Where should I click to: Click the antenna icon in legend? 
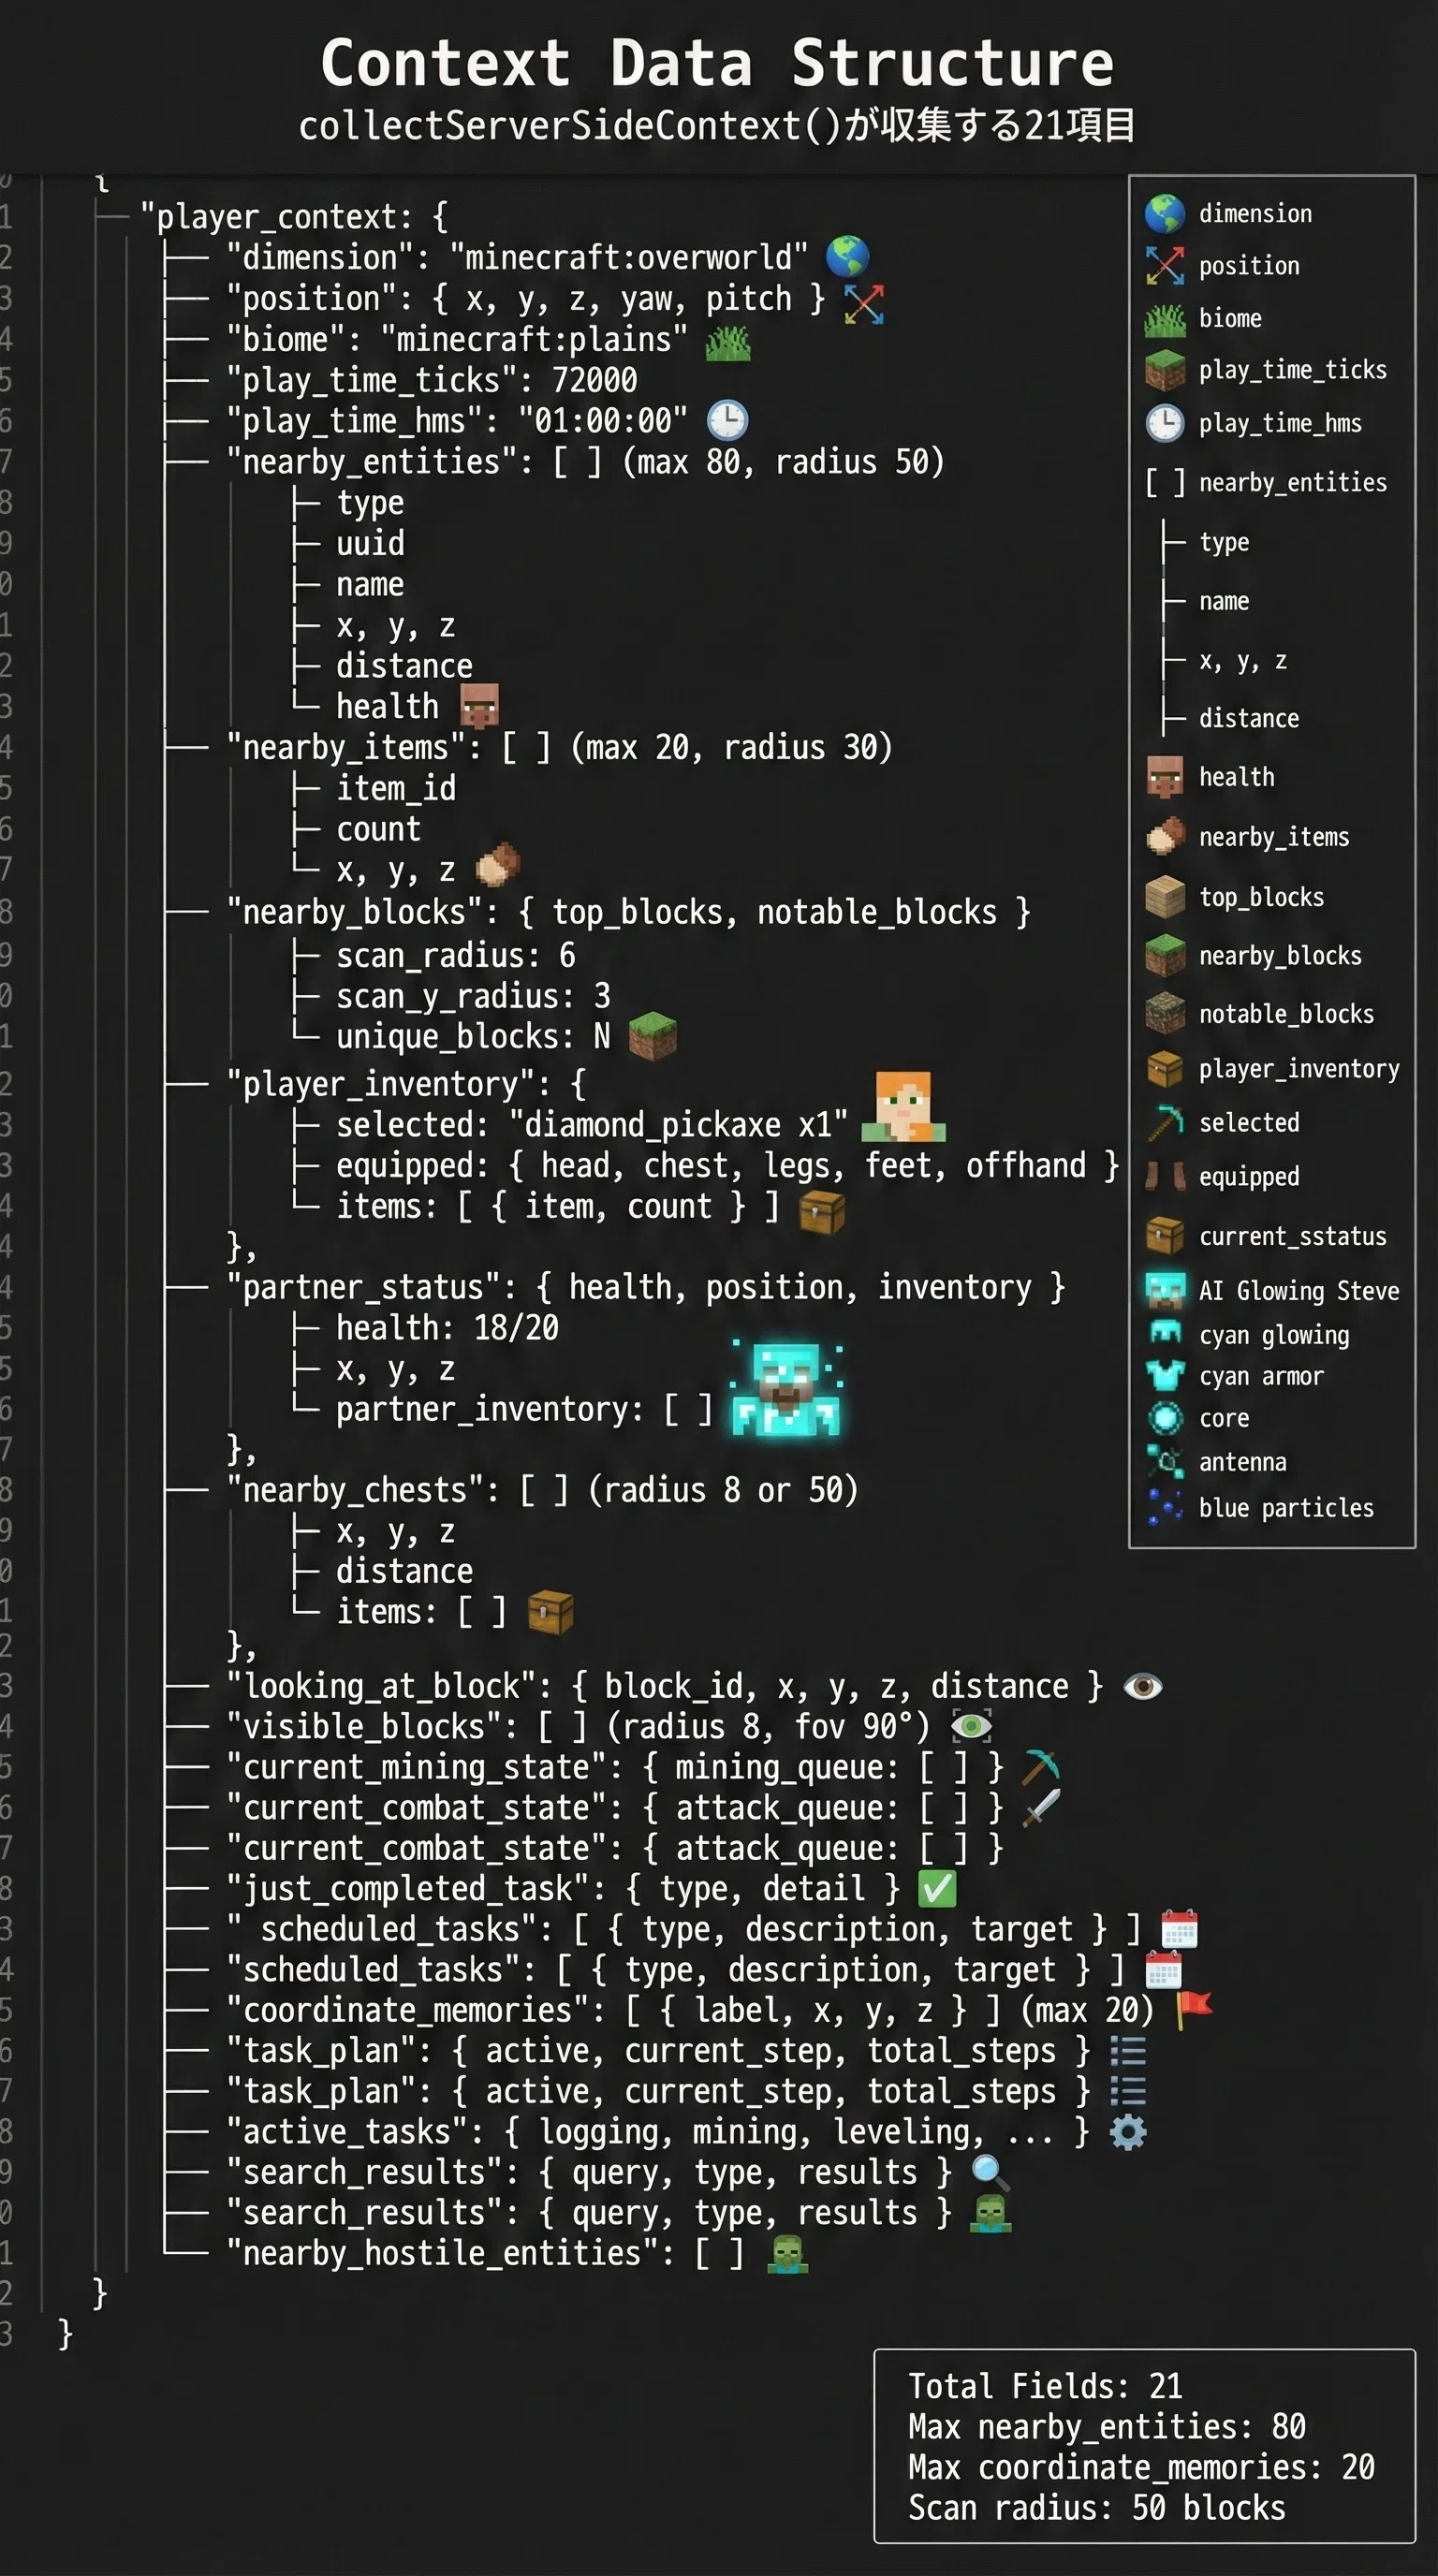click(1165, 1462)
